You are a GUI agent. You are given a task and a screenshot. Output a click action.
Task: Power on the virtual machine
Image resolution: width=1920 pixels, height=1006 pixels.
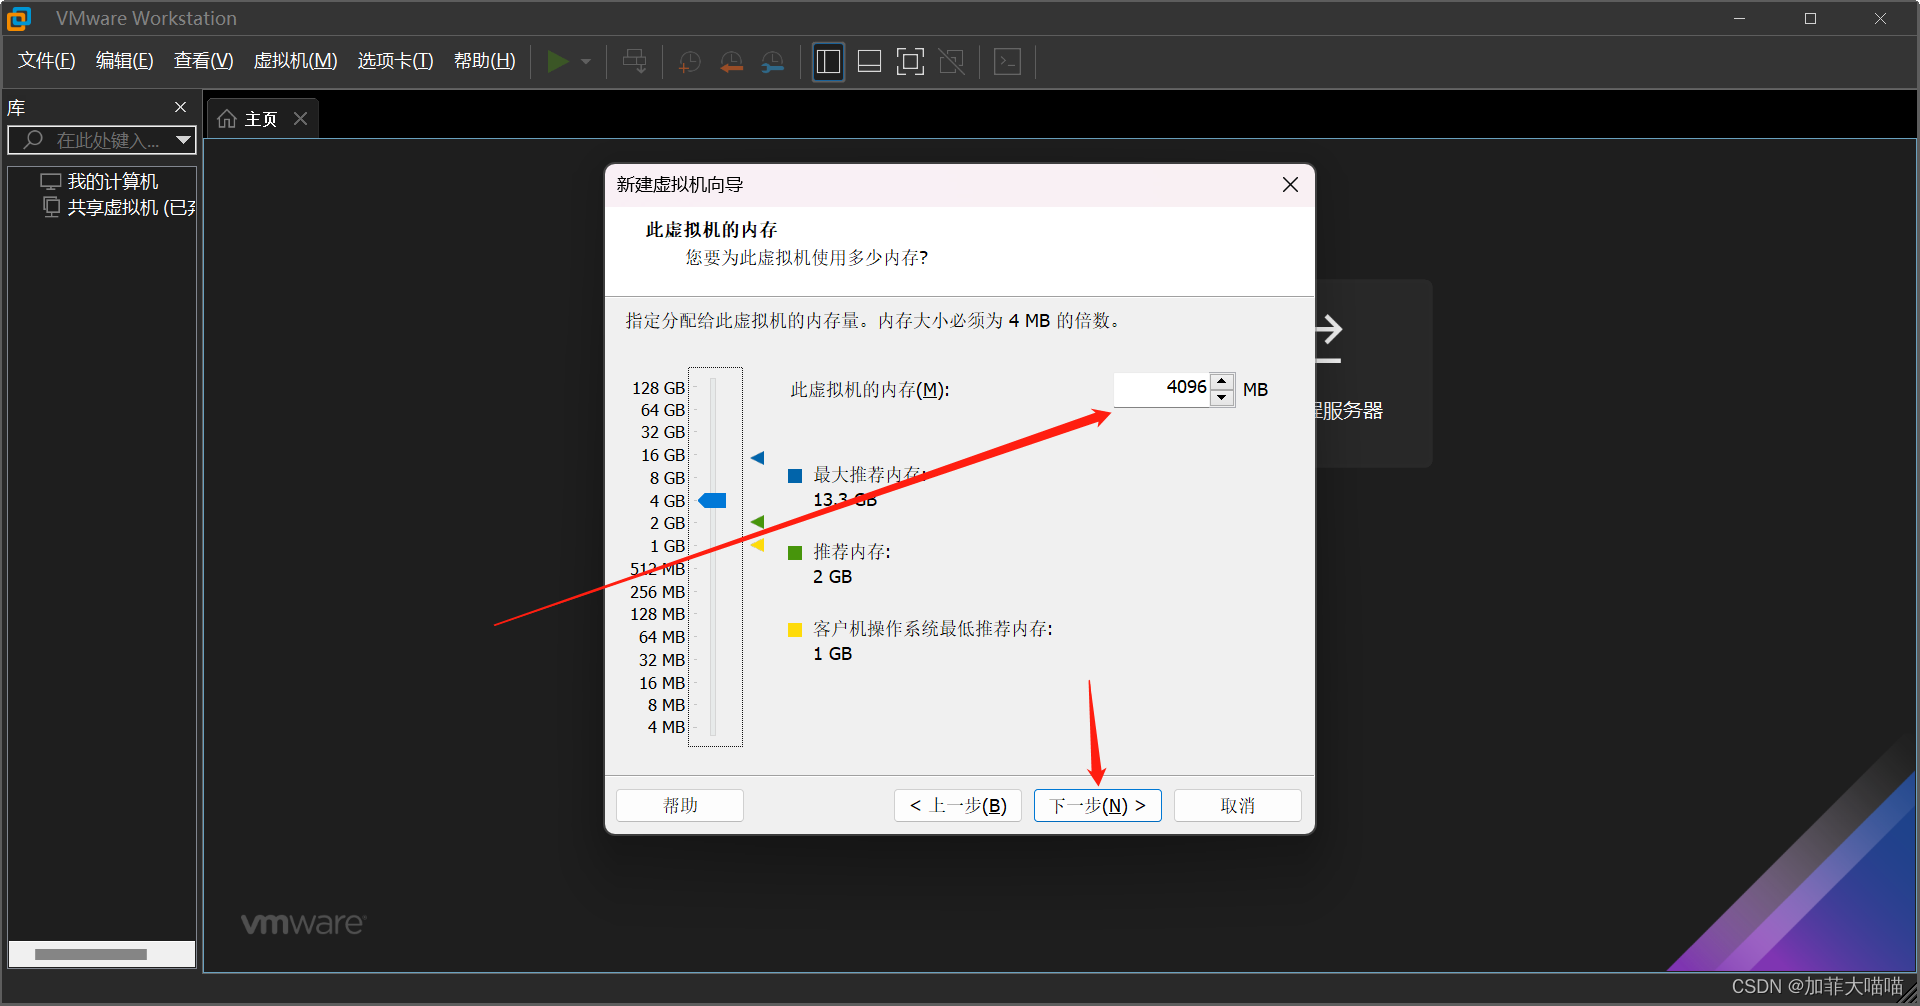[x=557, y=62]
